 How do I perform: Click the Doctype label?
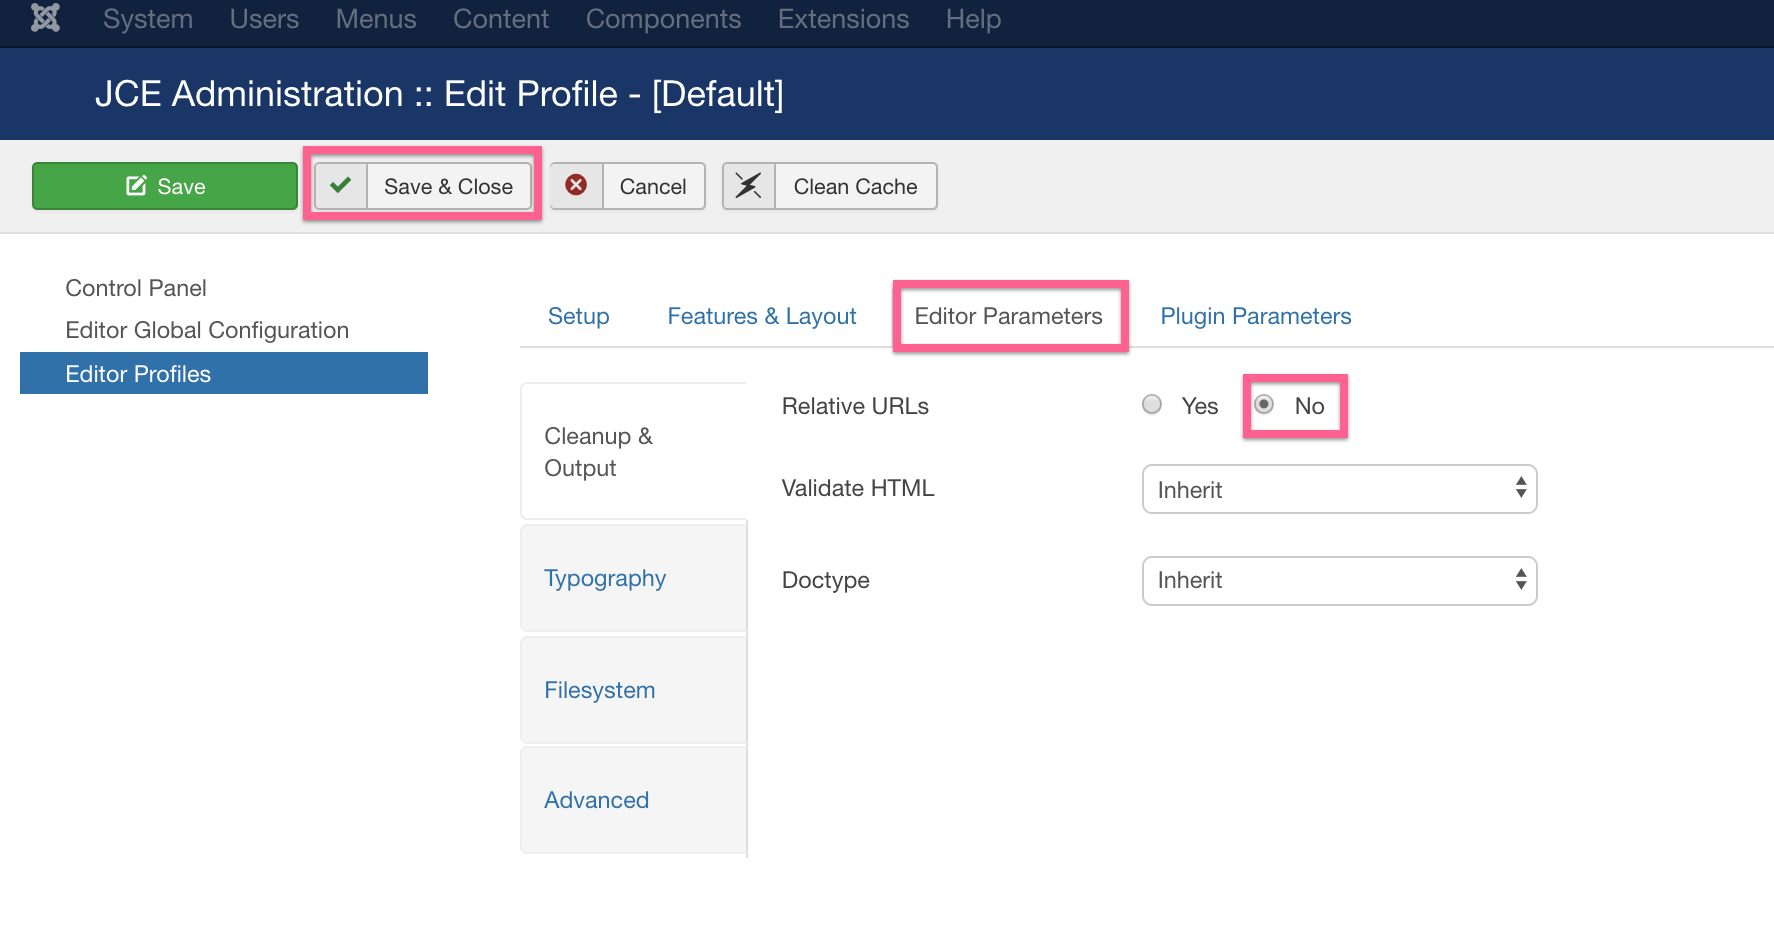coord(826,580)
